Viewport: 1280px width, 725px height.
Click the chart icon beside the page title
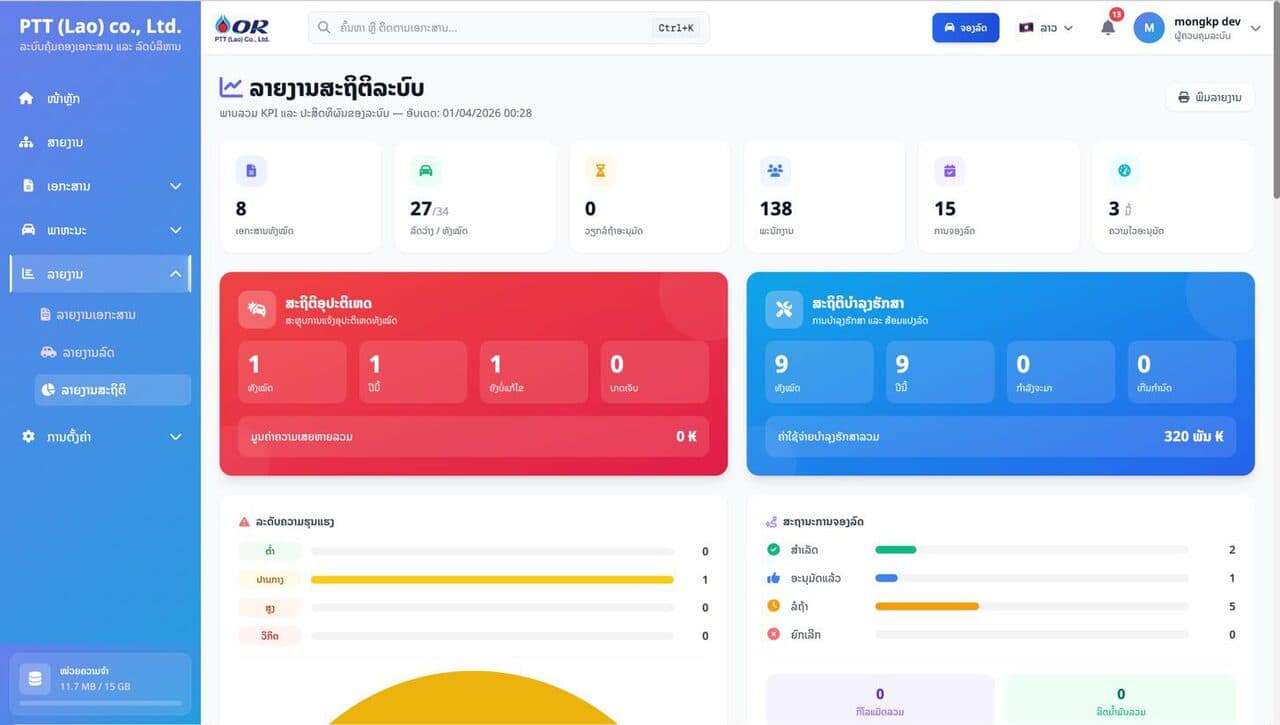tap(231, 88)
